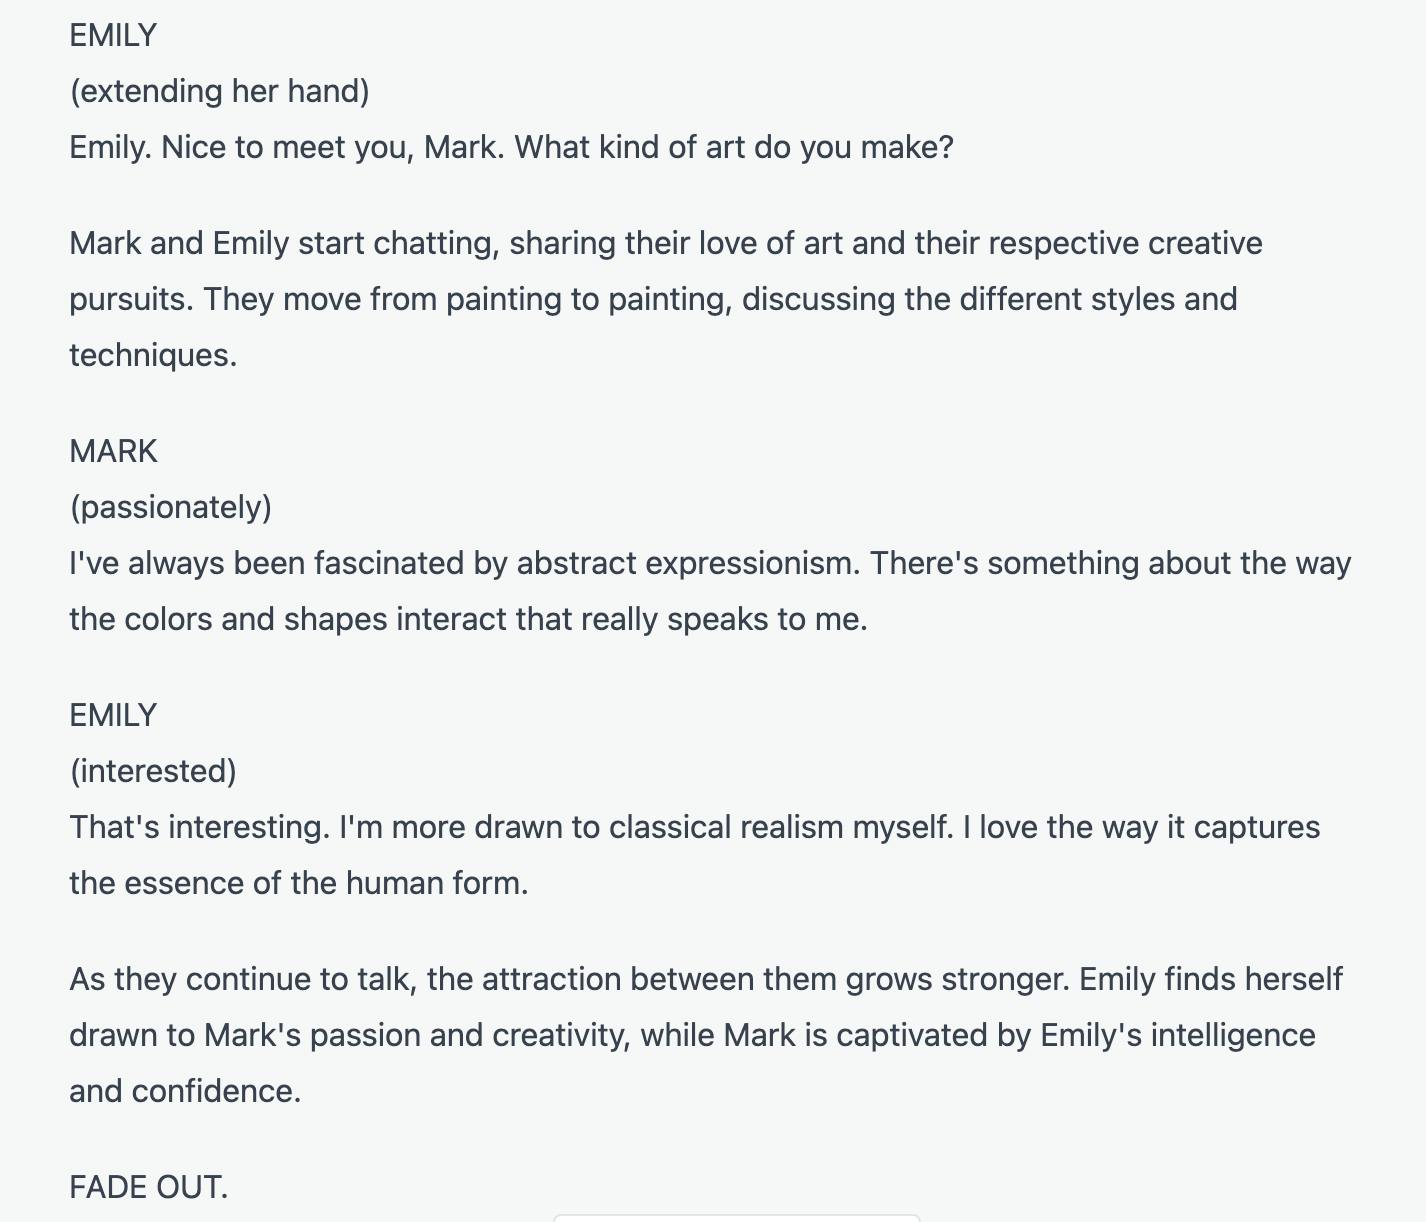Click the 'FADE OUT.' text
This screenshot has width=1426, height=1222.
tap(149, 1187)
